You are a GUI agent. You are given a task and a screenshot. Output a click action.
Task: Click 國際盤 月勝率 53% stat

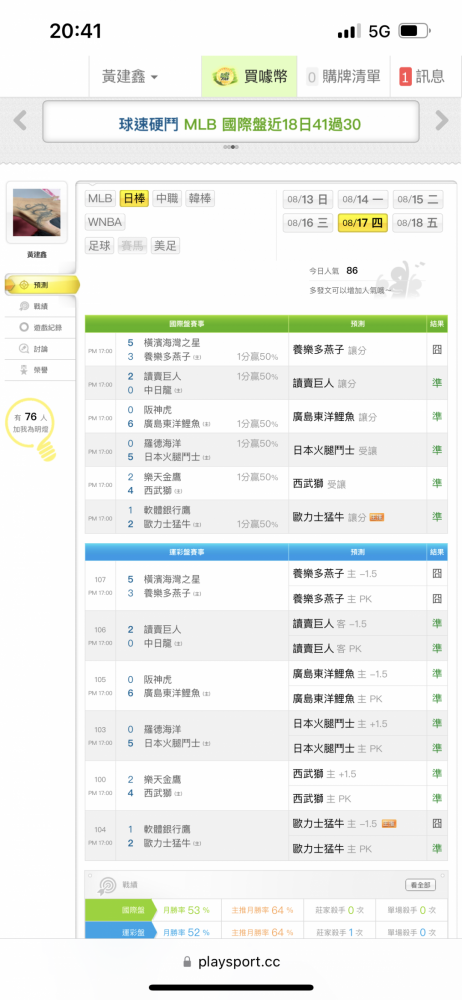(x=186, y=911)
